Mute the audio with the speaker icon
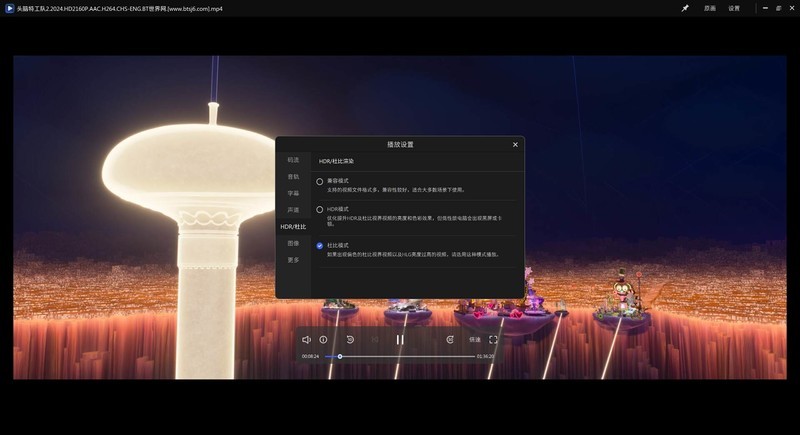The image size is (800, 435). pos(306,340)
